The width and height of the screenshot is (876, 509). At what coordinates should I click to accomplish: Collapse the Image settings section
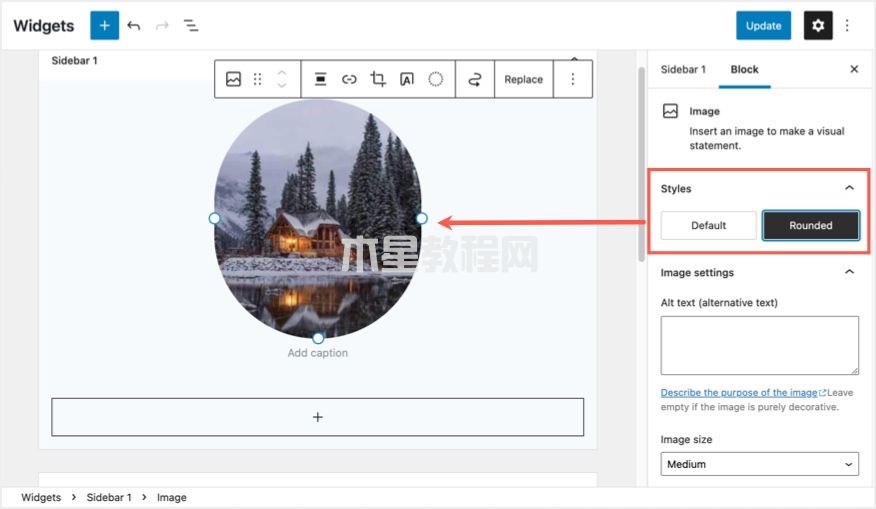click(x=849, y=272)
